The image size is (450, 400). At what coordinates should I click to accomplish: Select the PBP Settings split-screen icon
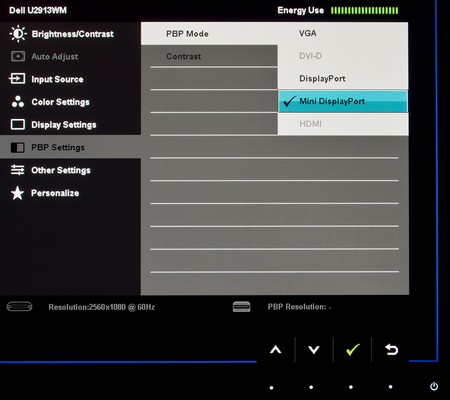[x=18, y=147]
